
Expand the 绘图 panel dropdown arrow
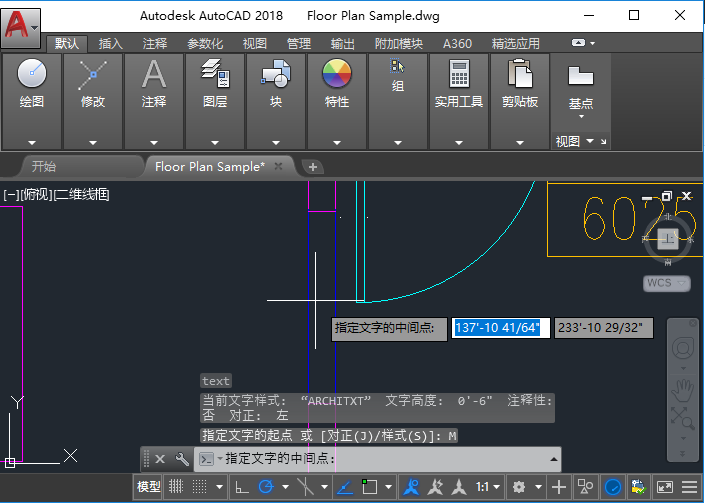coord(31,143)
